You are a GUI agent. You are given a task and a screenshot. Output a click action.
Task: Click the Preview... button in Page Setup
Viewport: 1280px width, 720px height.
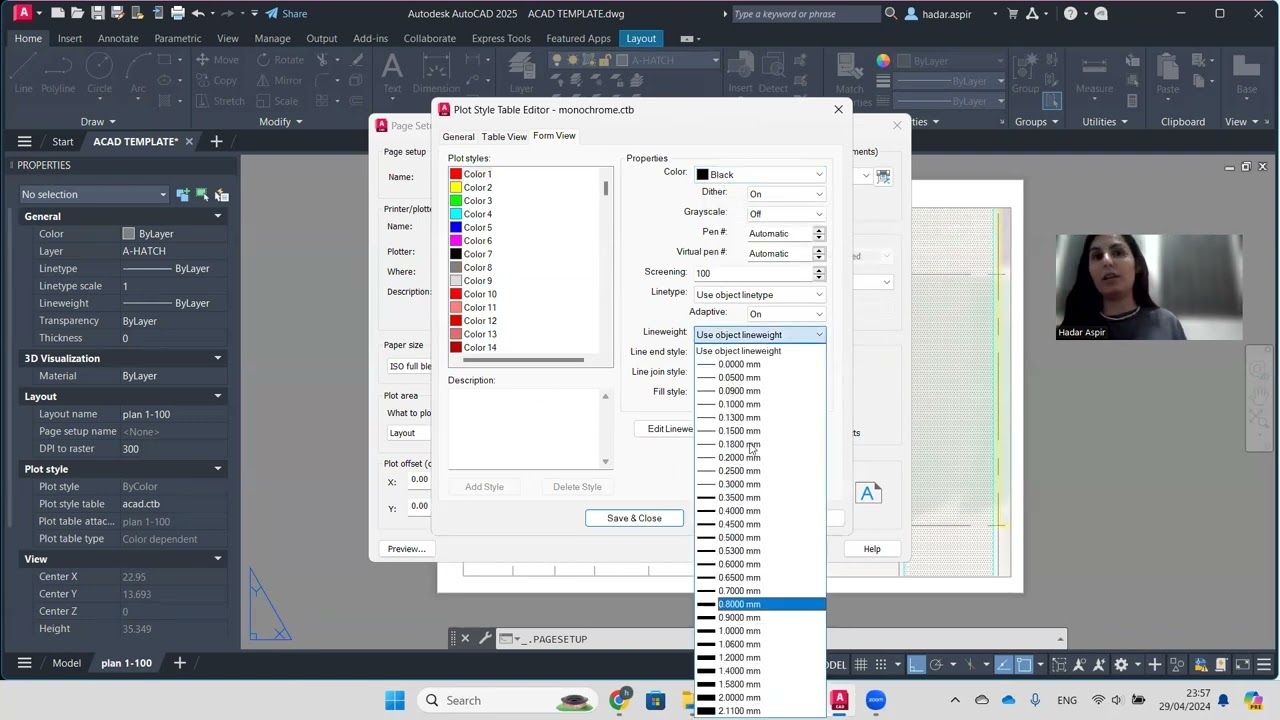tap(406, 549)
